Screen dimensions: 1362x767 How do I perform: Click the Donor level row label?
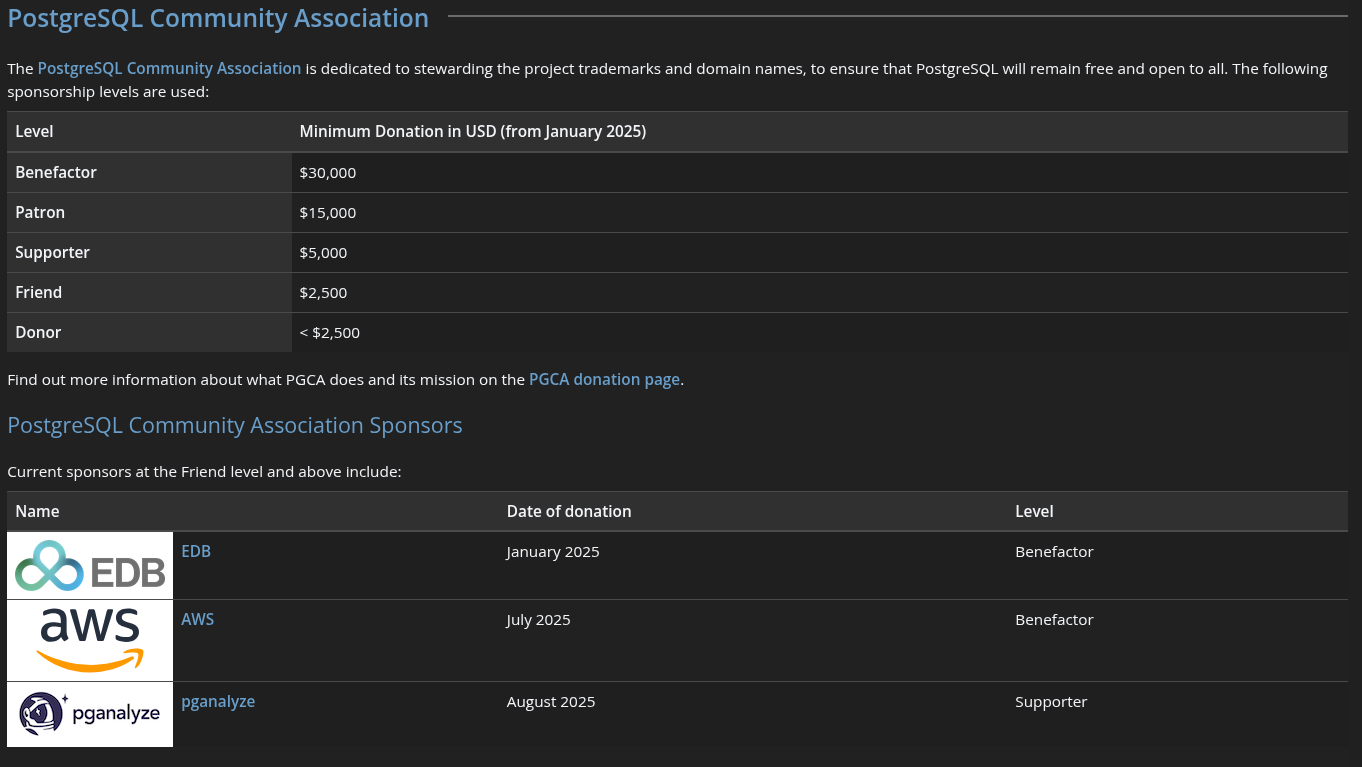click(149, 332)
